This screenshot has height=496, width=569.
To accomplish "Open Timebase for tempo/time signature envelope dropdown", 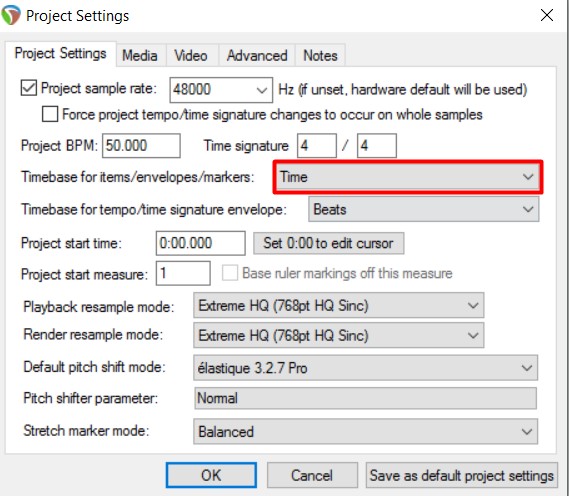I will click(423, 209).
